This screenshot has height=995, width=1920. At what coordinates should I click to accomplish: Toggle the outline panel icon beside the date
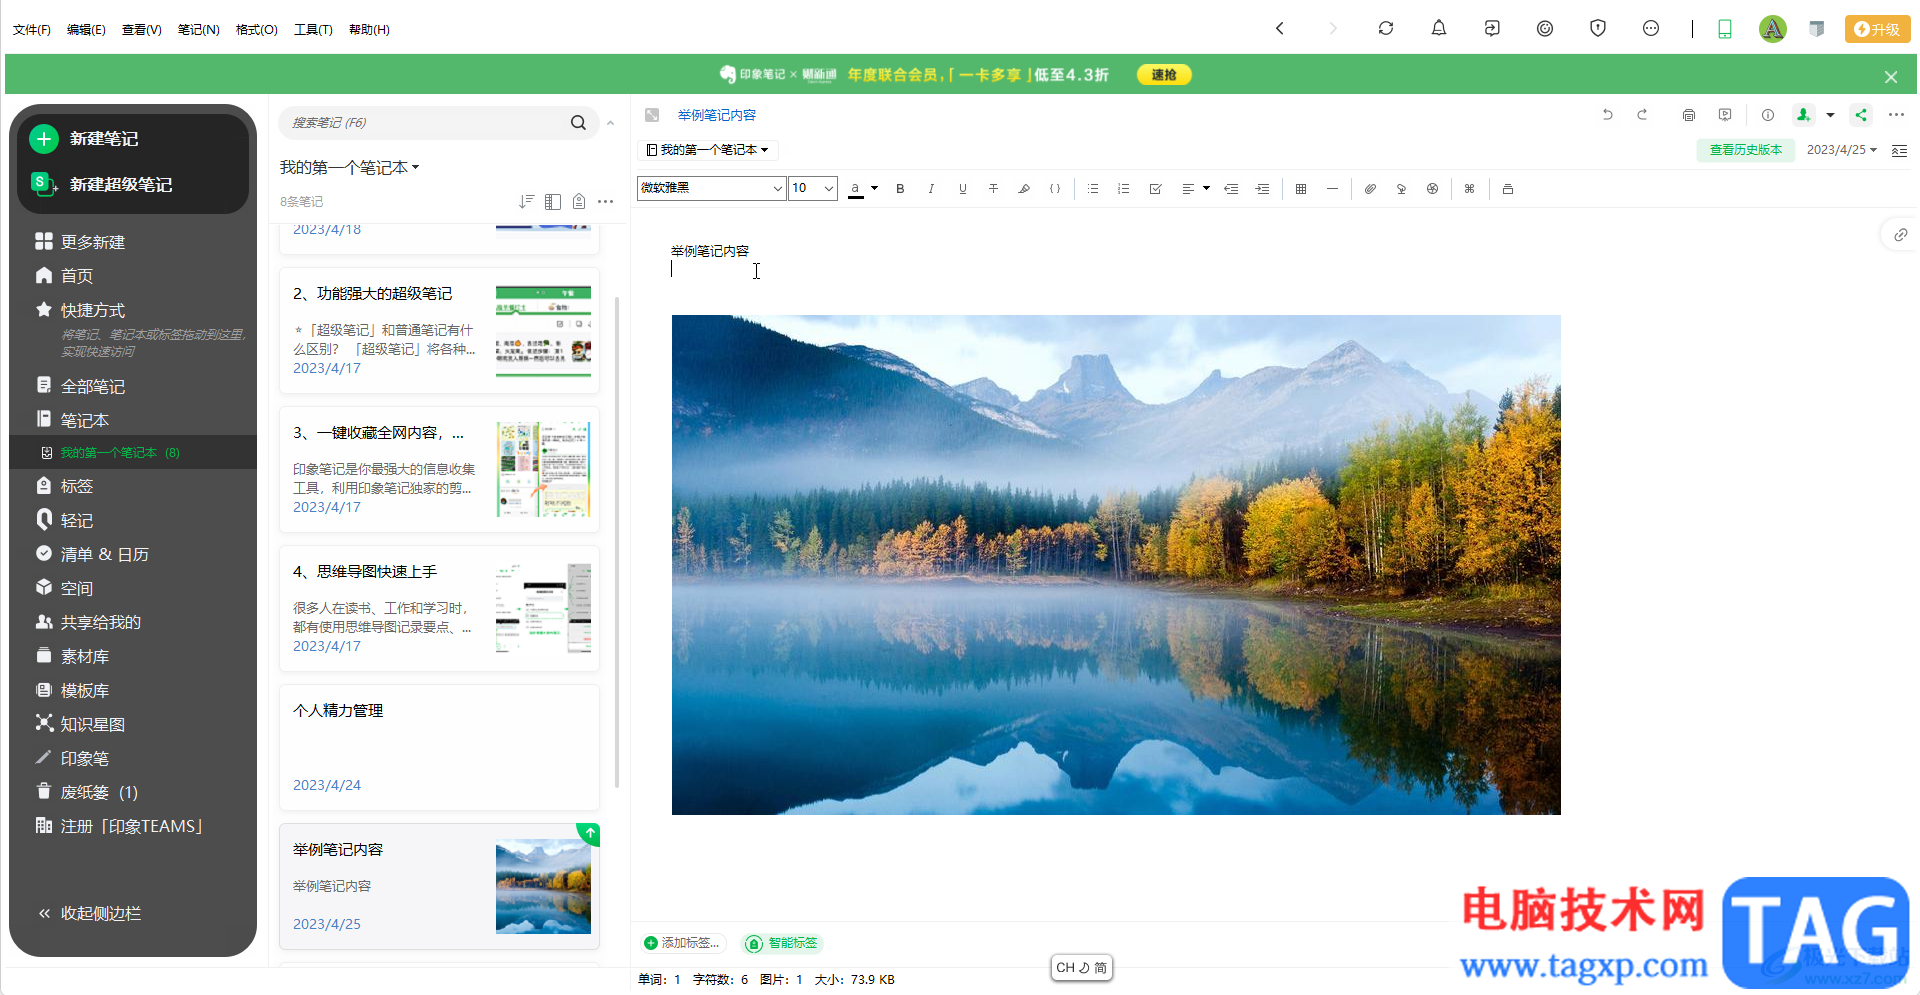tap(1900, 150)
